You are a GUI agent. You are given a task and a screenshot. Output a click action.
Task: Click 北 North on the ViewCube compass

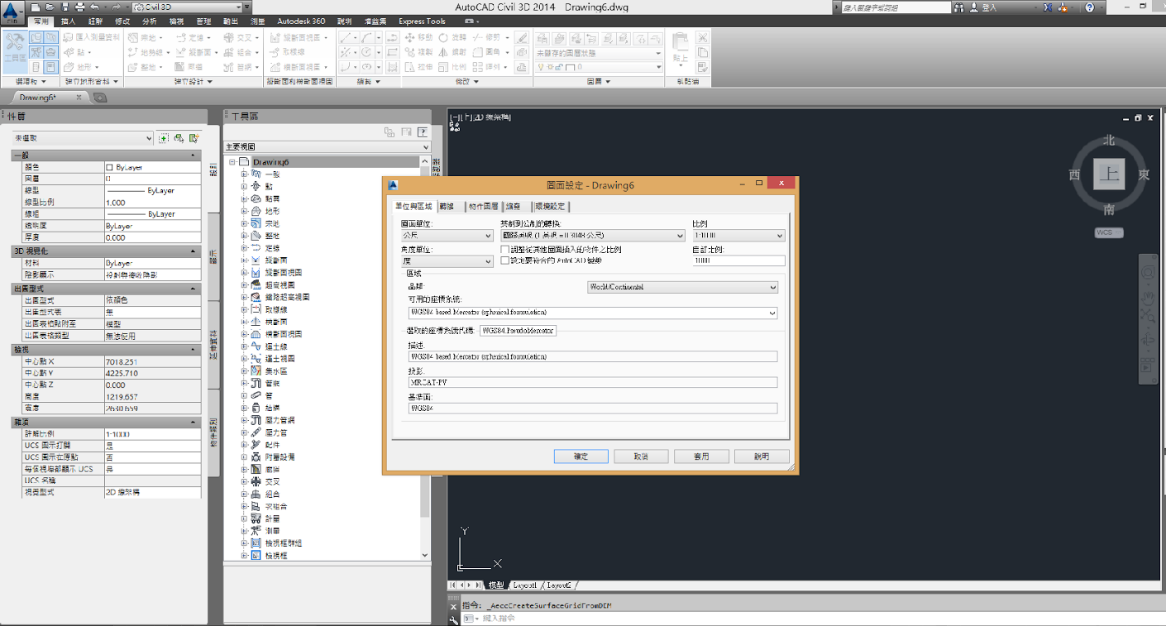[x=1109, y=141]
